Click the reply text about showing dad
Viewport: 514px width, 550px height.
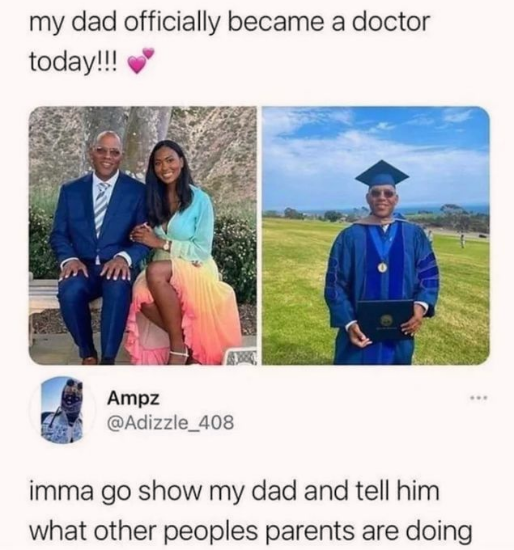pos(251,511)
